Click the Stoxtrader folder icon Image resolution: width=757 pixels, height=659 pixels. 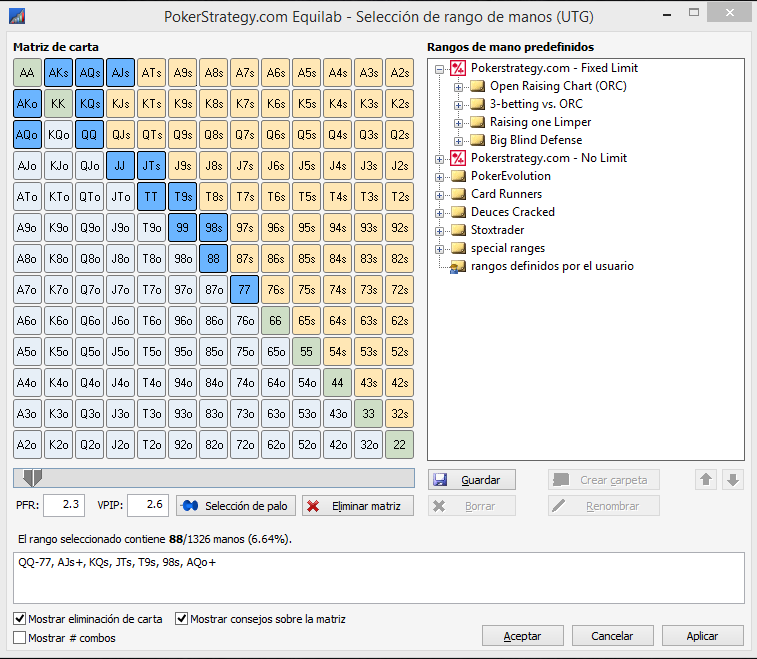(458, 230)
